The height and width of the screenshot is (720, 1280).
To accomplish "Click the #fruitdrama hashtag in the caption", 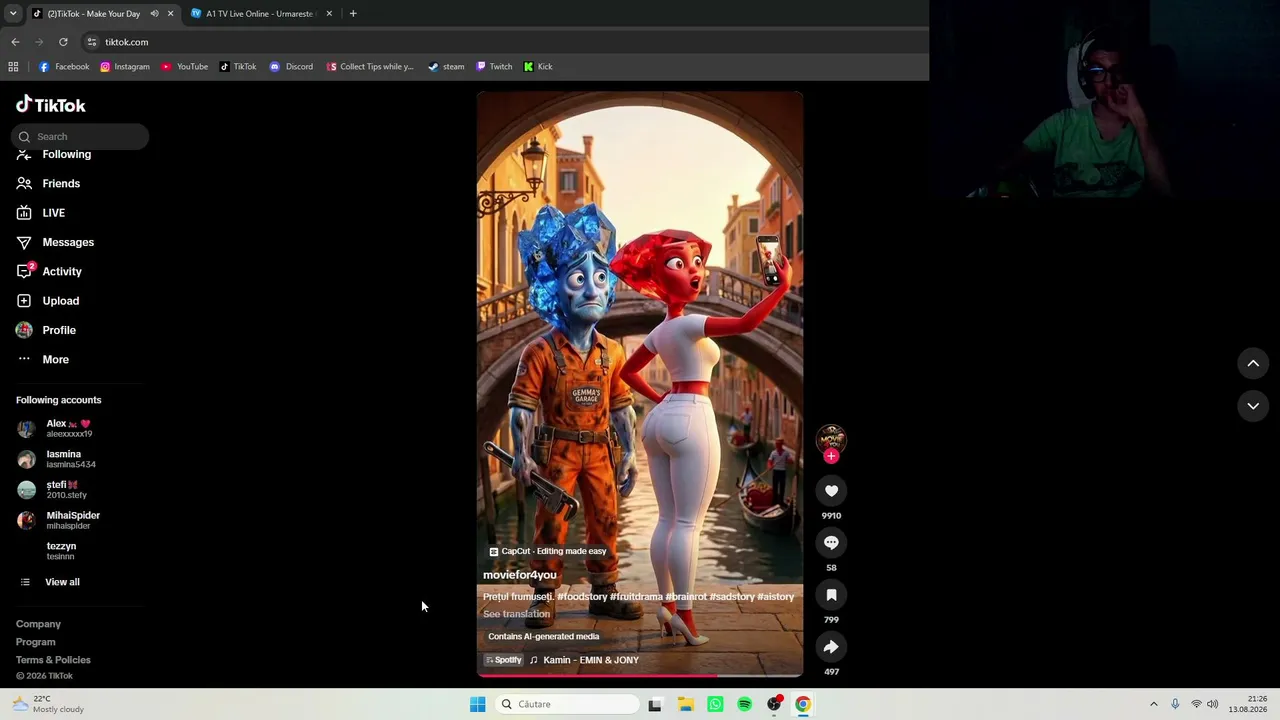I will click(x=636, y=597).
